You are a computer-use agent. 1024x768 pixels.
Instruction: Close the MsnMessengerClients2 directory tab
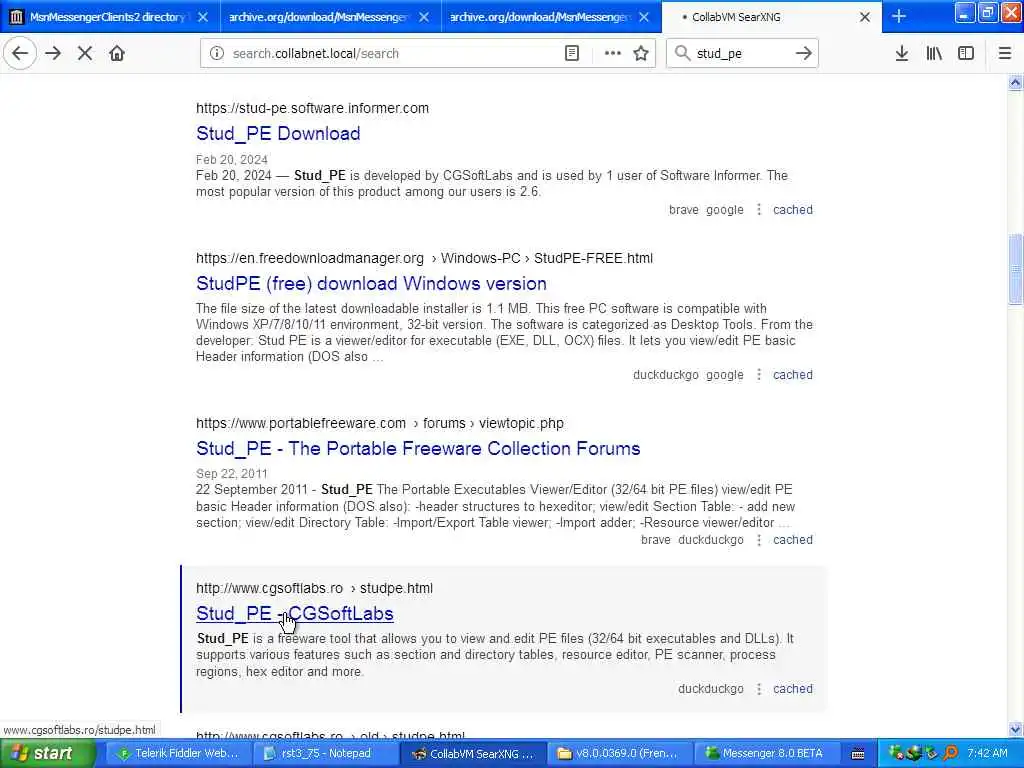203,17
